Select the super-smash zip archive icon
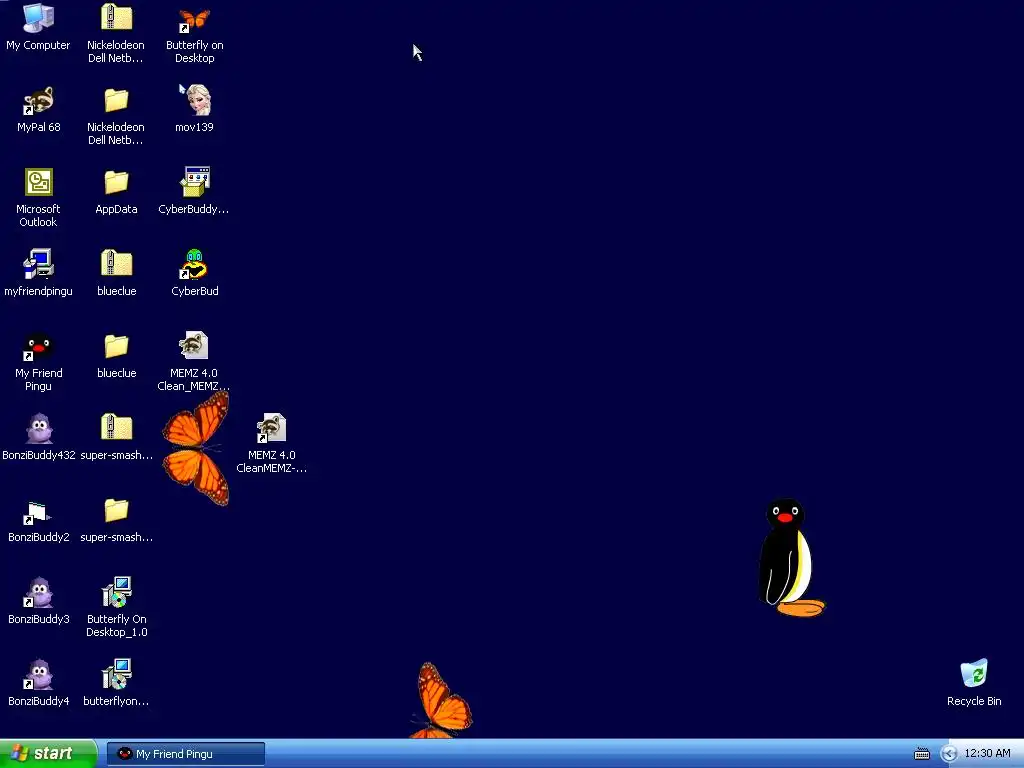The image size is (1024, 768). coord(116,428)
